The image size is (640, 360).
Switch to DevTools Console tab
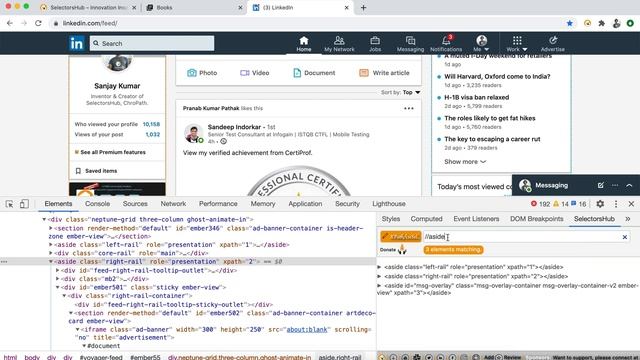click(x=97, y=204)
